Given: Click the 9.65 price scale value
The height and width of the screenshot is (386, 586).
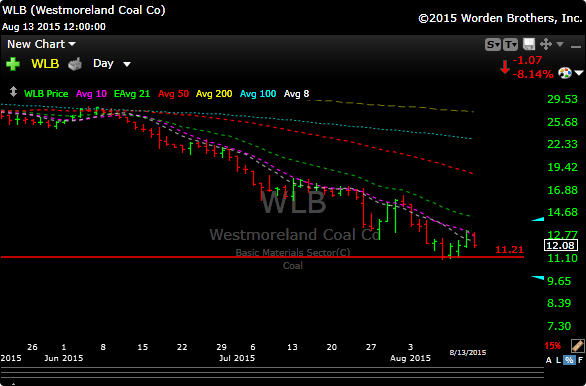Looking at the screenshot, I should (x=559, y=281).
